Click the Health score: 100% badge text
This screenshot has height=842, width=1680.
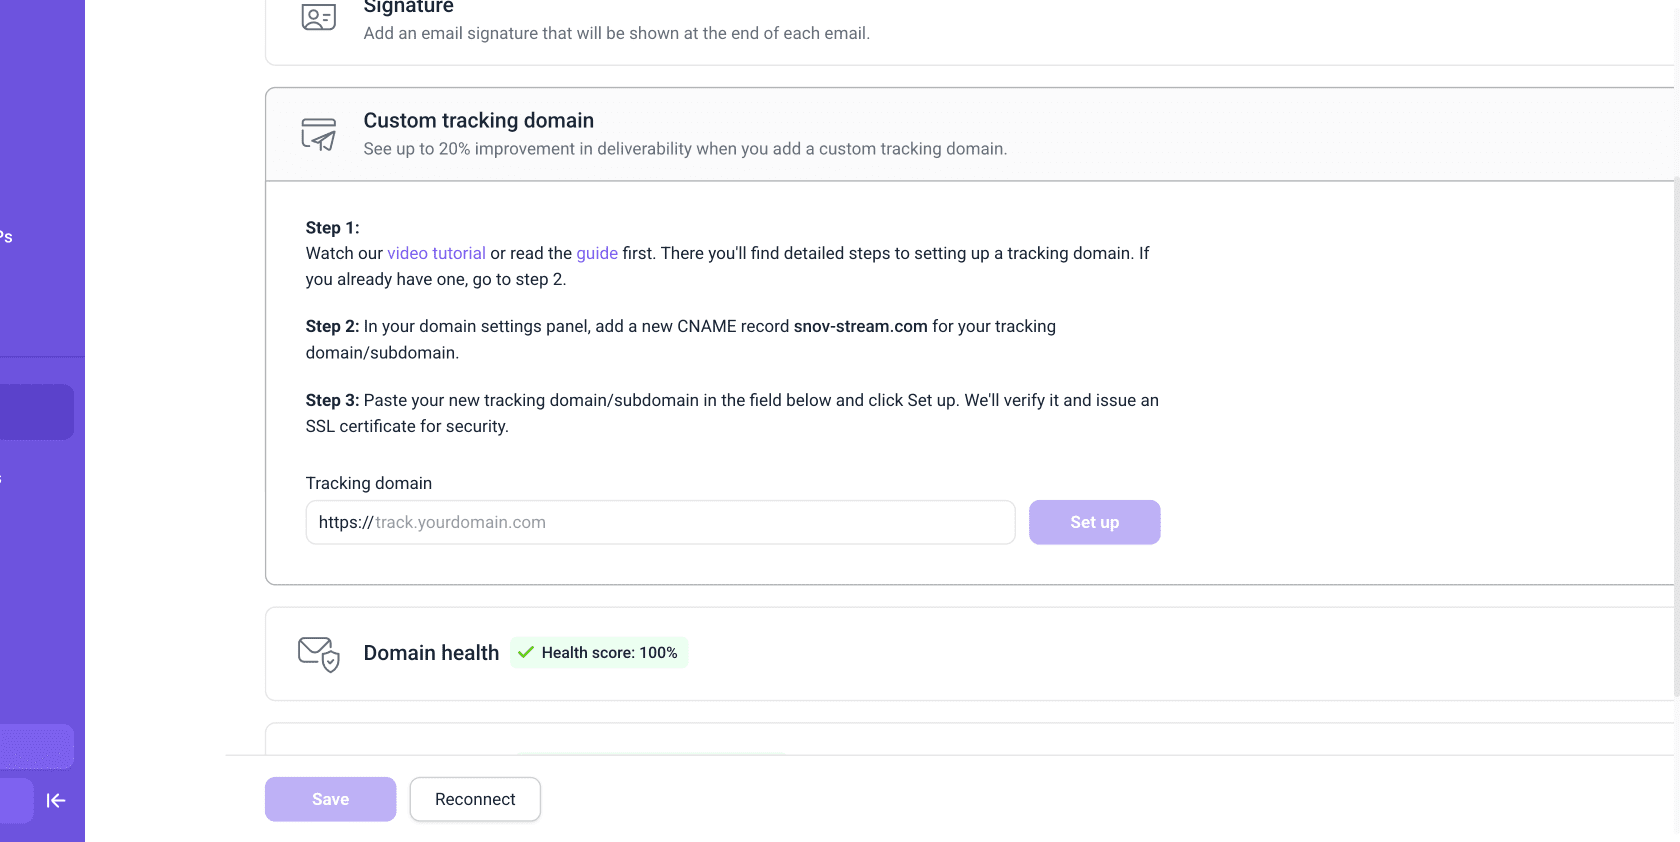pos(609,653)
